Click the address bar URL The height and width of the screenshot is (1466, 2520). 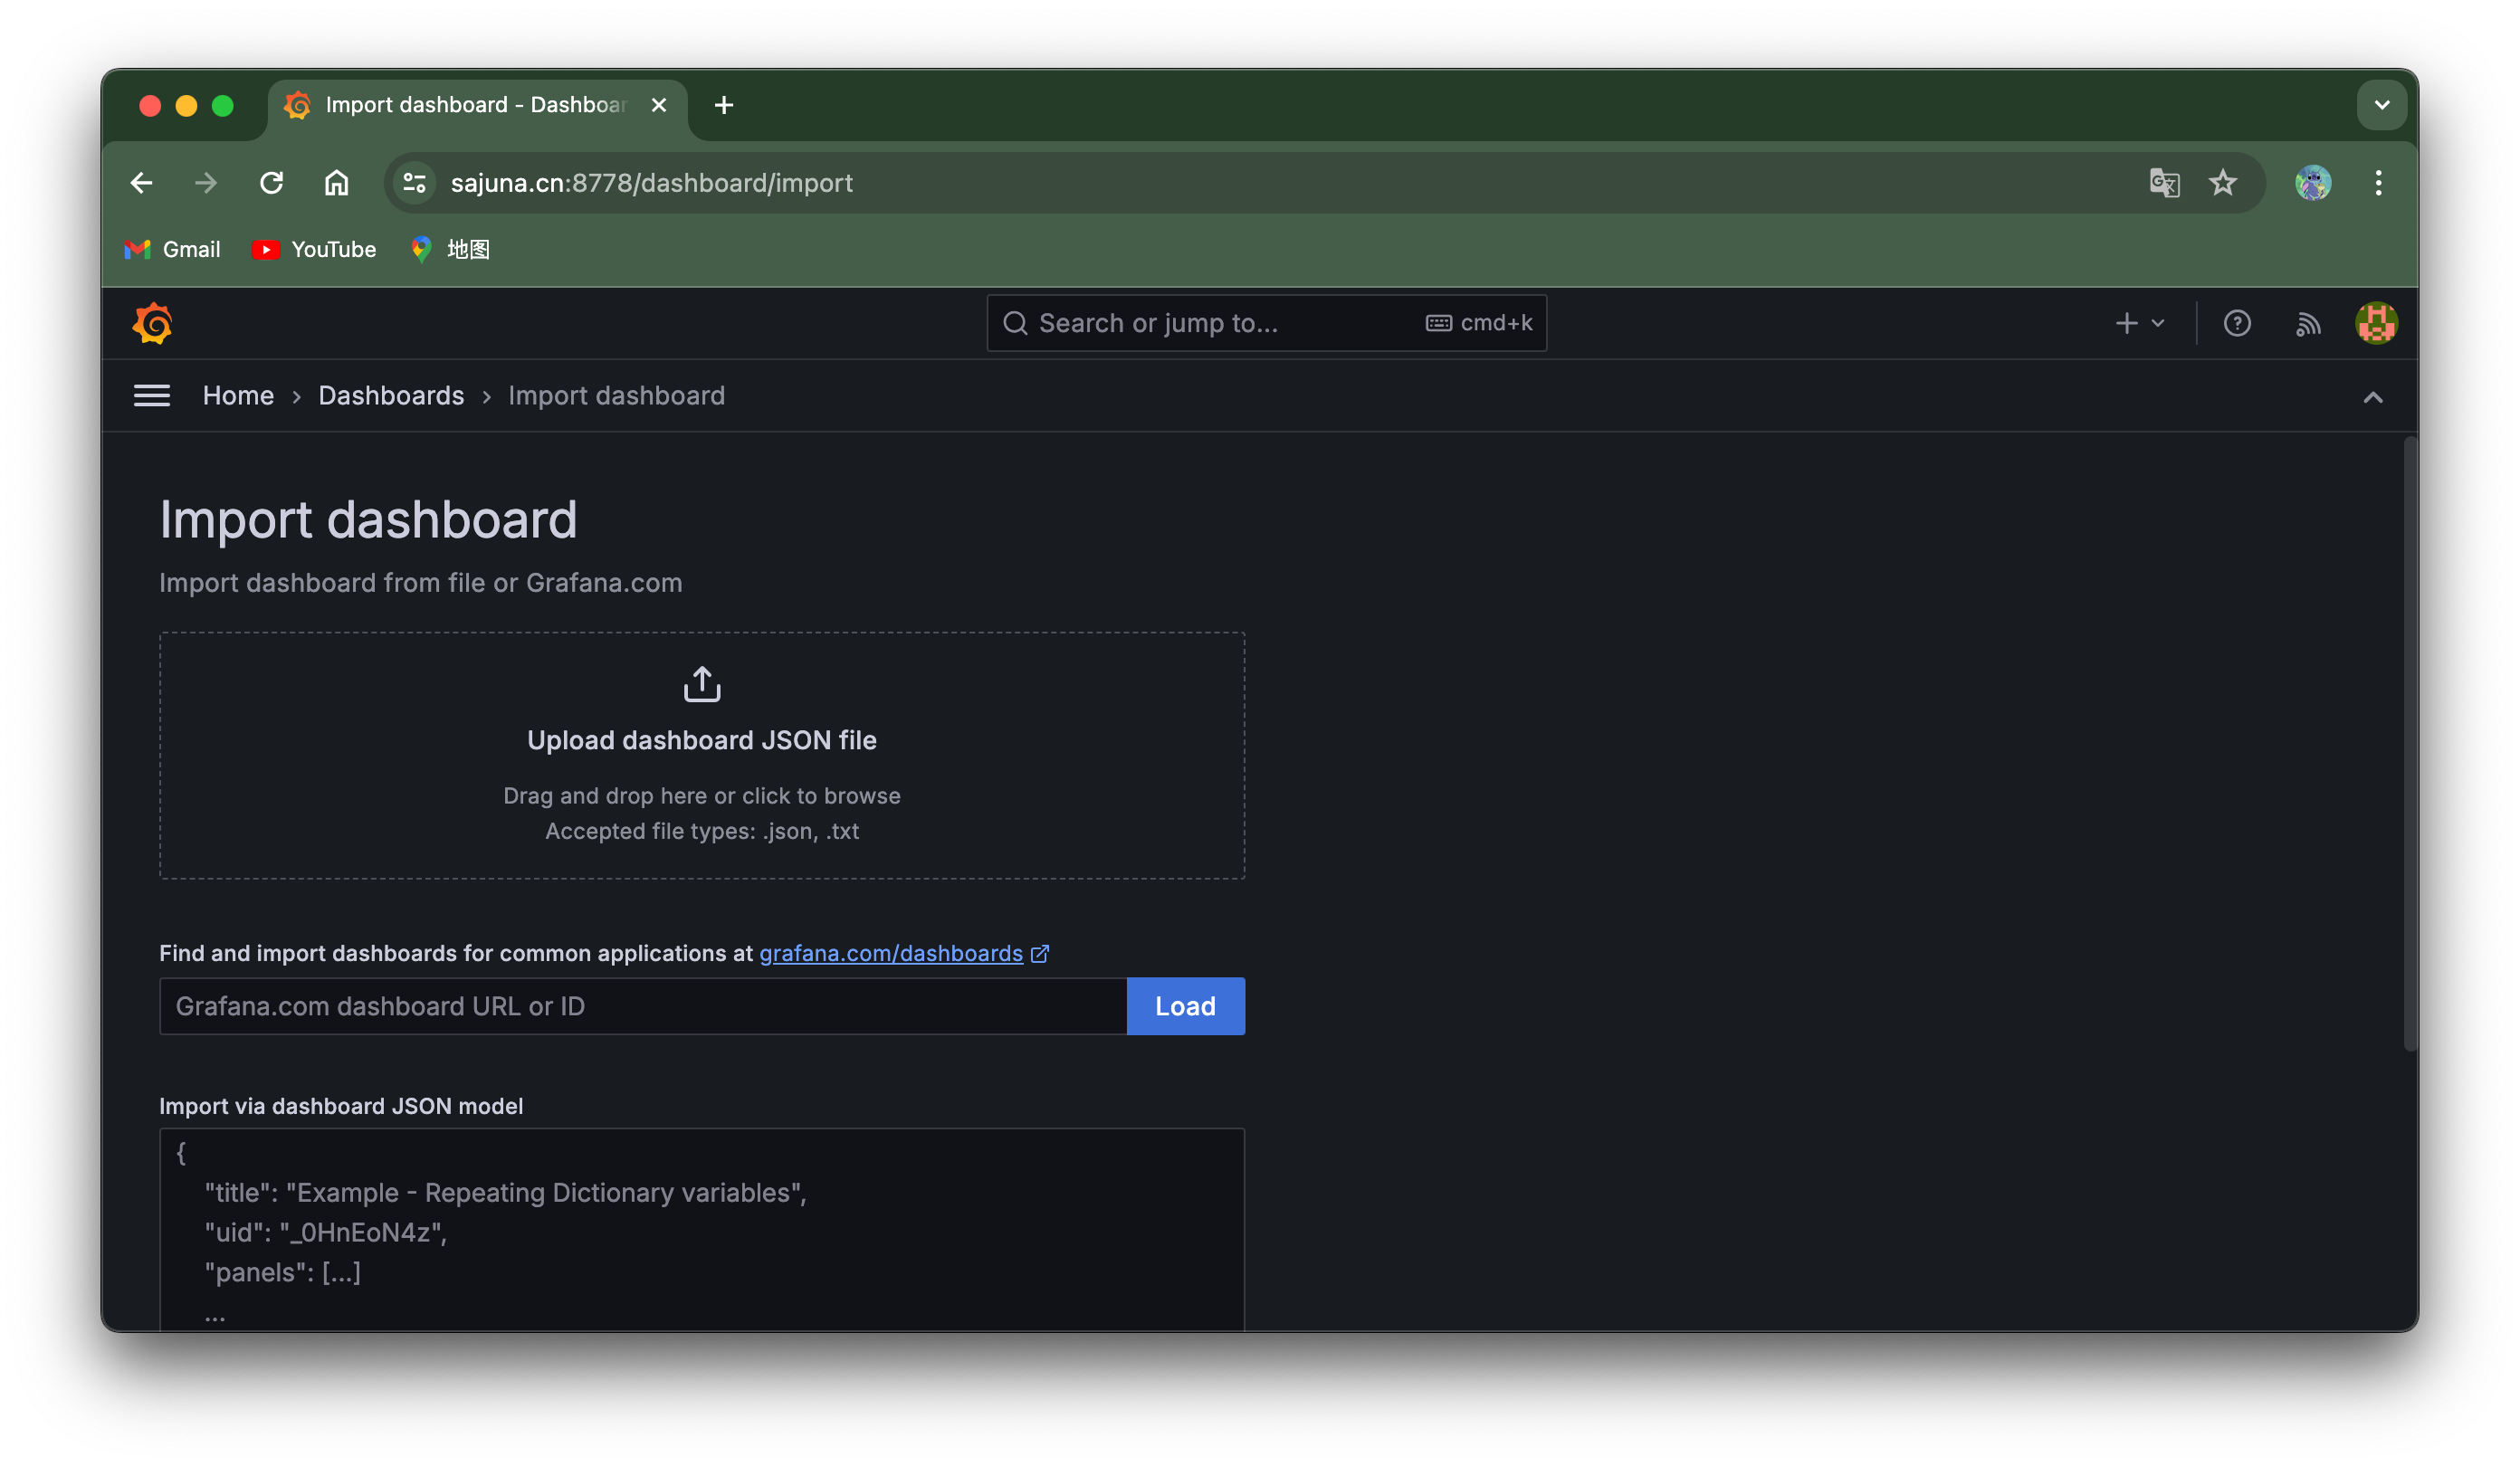[651, 183]
